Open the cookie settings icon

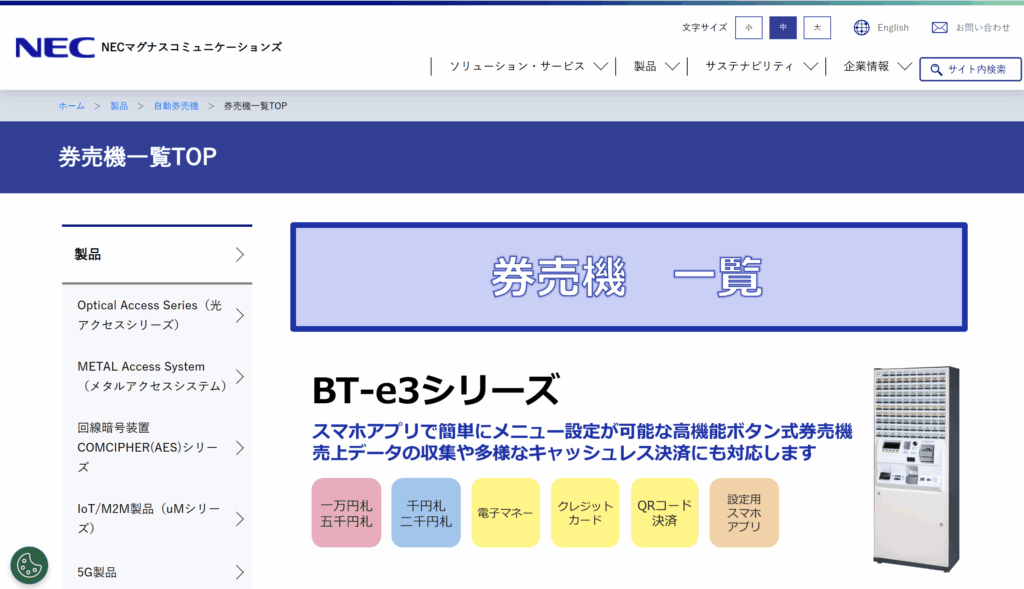point(29,565)
